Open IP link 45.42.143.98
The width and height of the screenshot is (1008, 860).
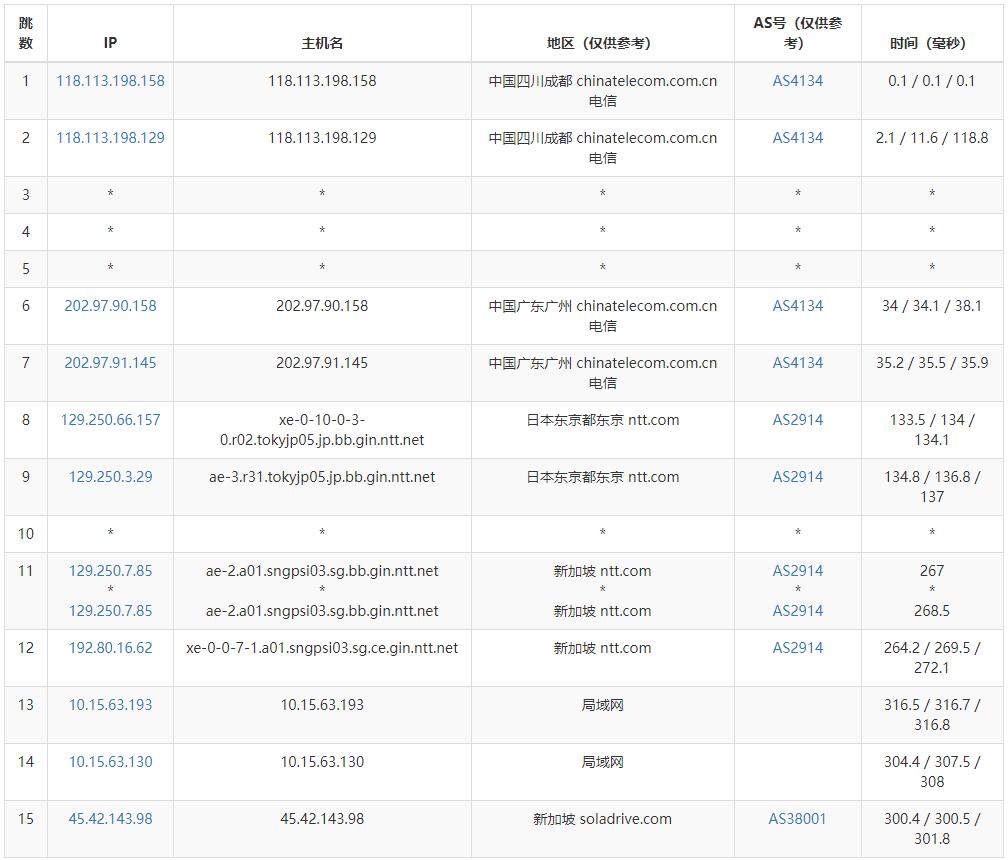click(111, 819)
